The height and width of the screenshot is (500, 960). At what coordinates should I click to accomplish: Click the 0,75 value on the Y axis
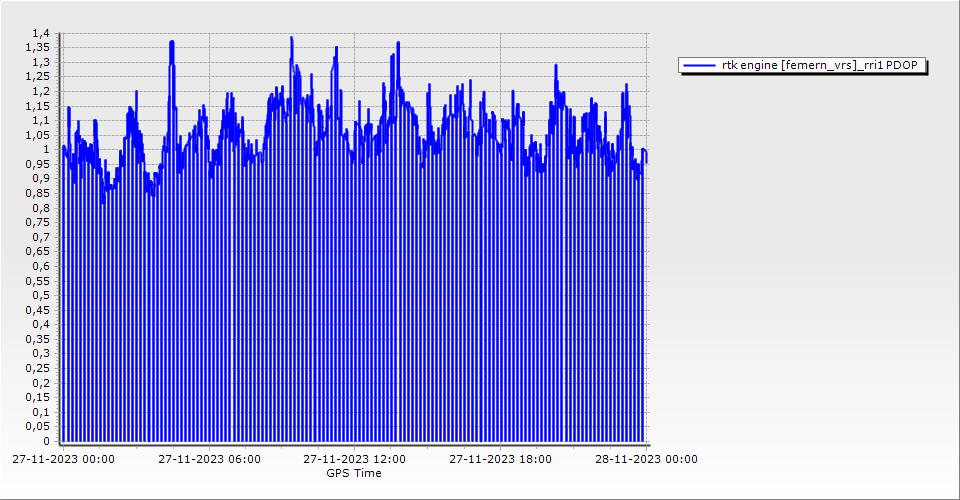click(38, 223)
